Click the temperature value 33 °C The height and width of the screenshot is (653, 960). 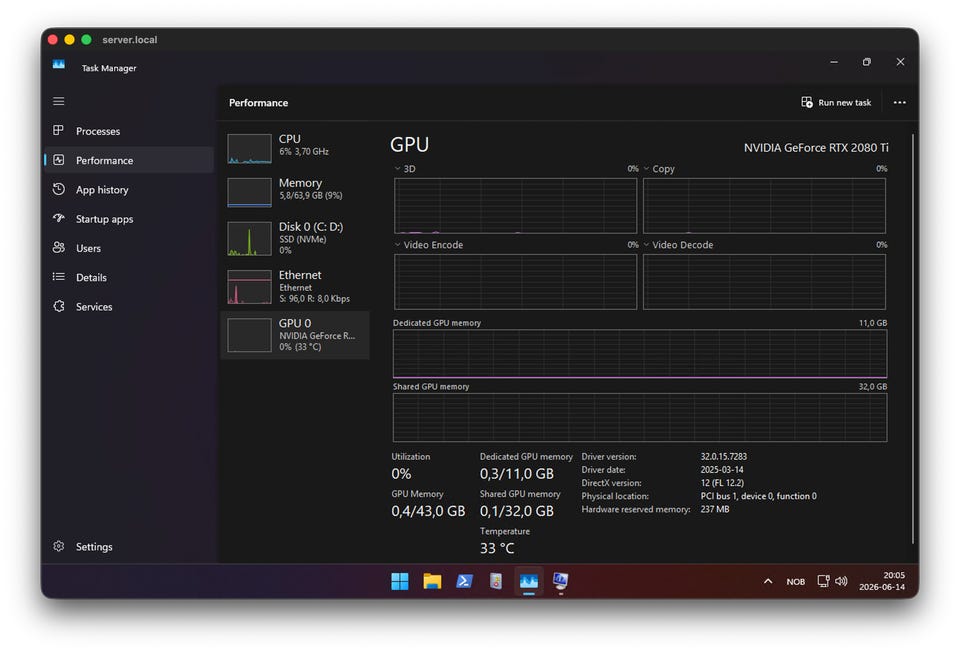pos(497,548)
